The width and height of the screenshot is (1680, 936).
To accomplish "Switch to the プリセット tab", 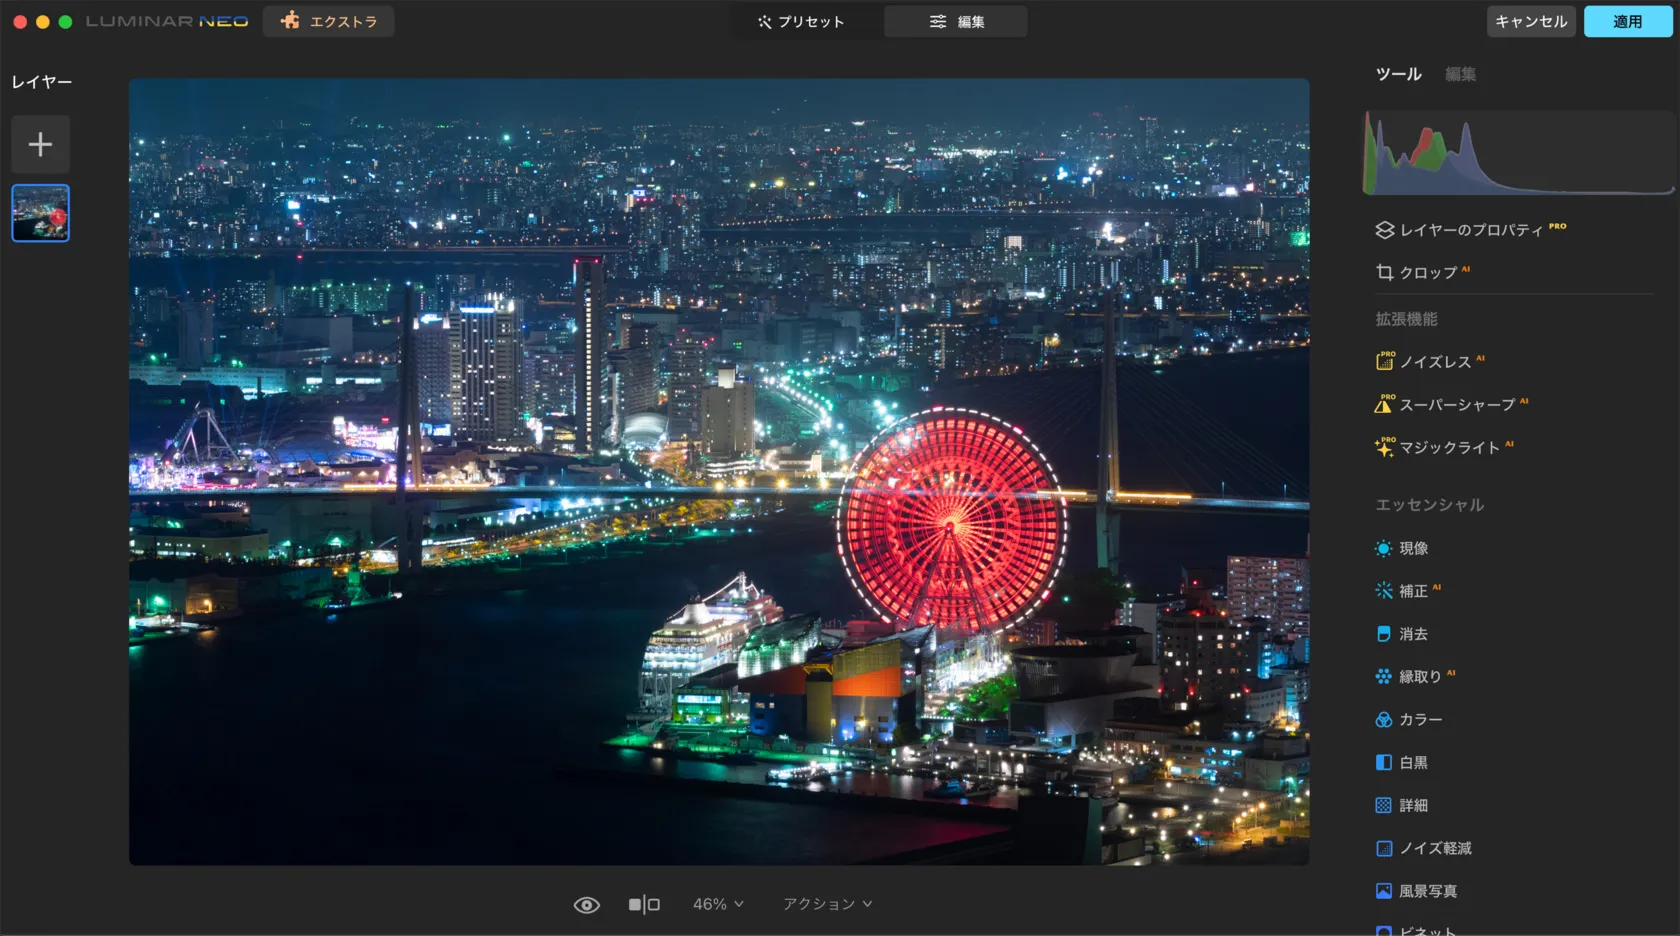I will point(802,22).
